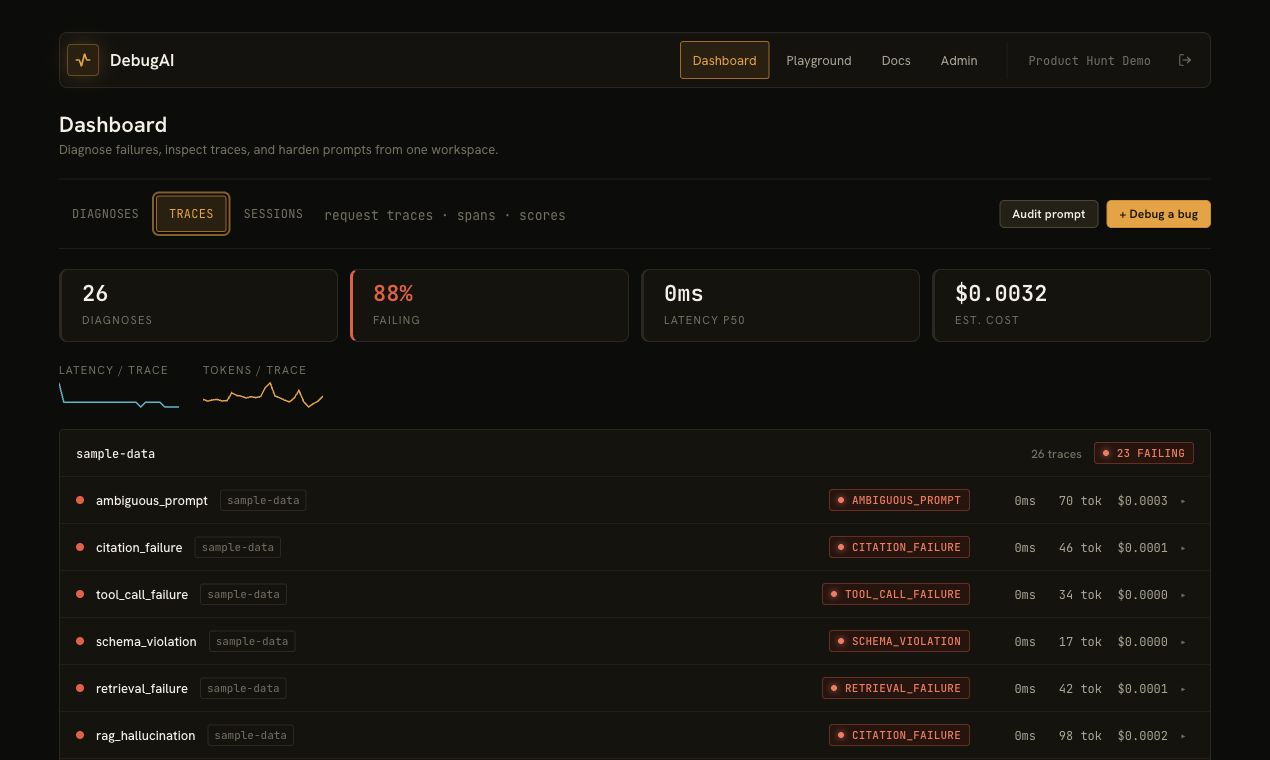Expand the rag_hallucination trace arrow
The image size is (1270, 760).
1183,736
